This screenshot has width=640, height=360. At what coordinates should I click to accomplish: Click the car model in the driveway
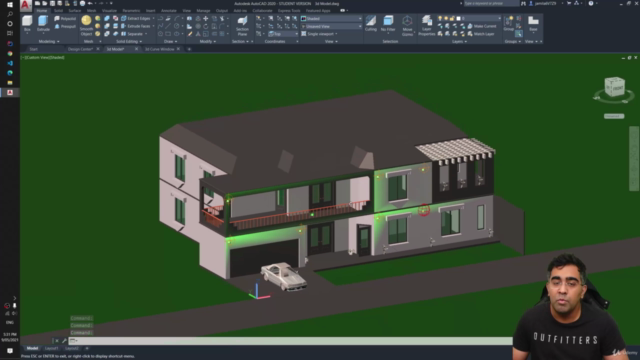tap(284, 276)
